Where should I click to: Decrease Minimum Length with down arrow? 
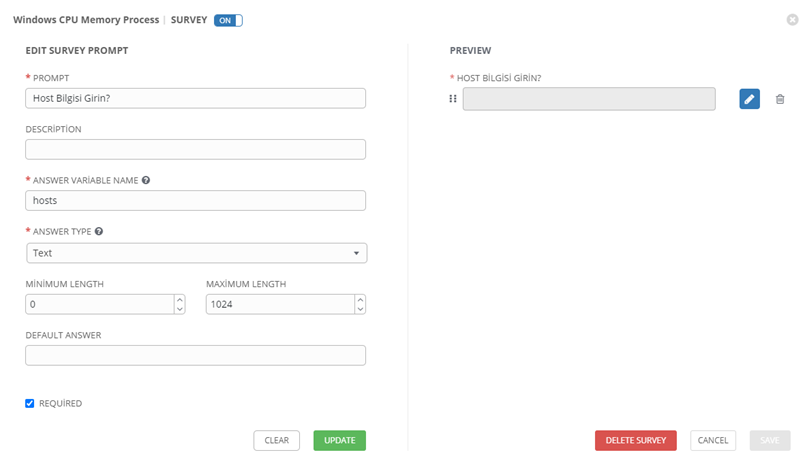coord(180,309)
